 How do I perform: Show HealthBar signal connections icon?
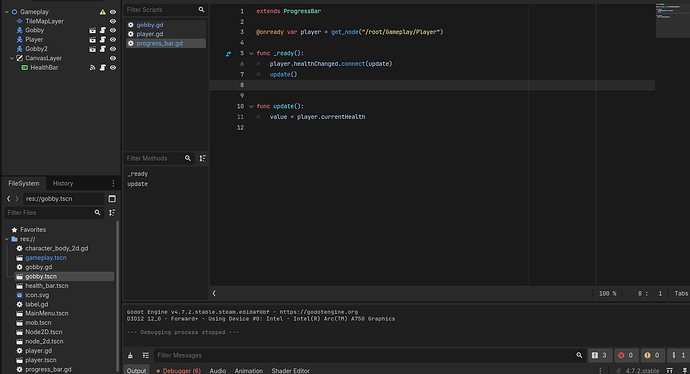(x=92, y=67)
